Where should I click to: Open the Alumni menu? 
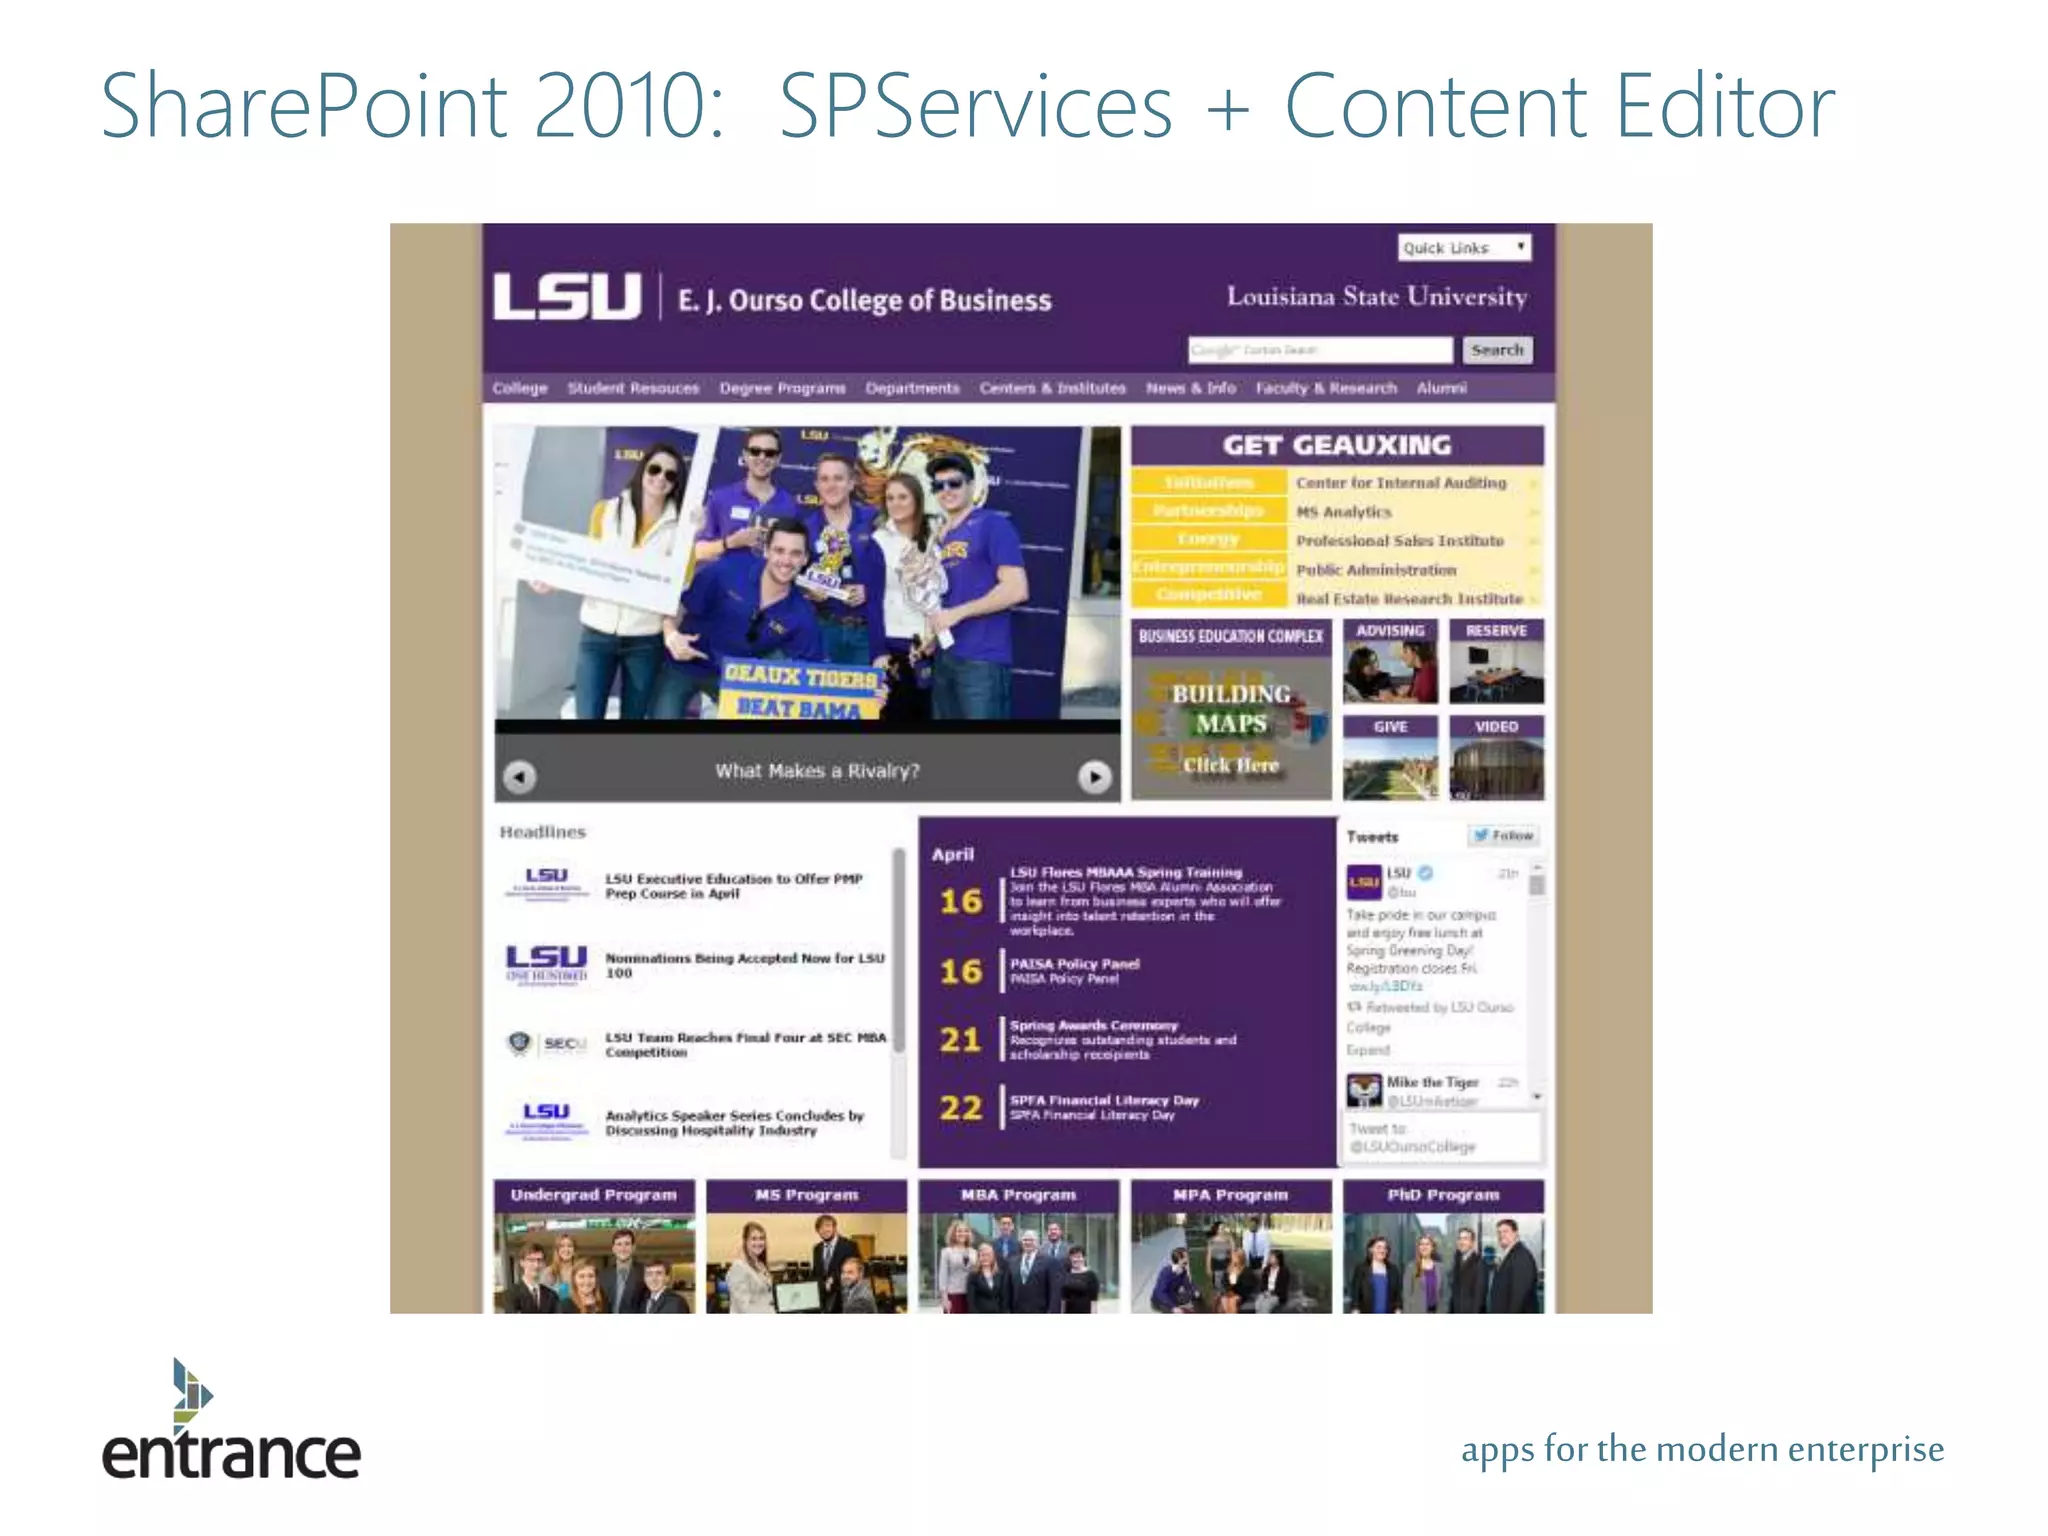coord(1441,388)
